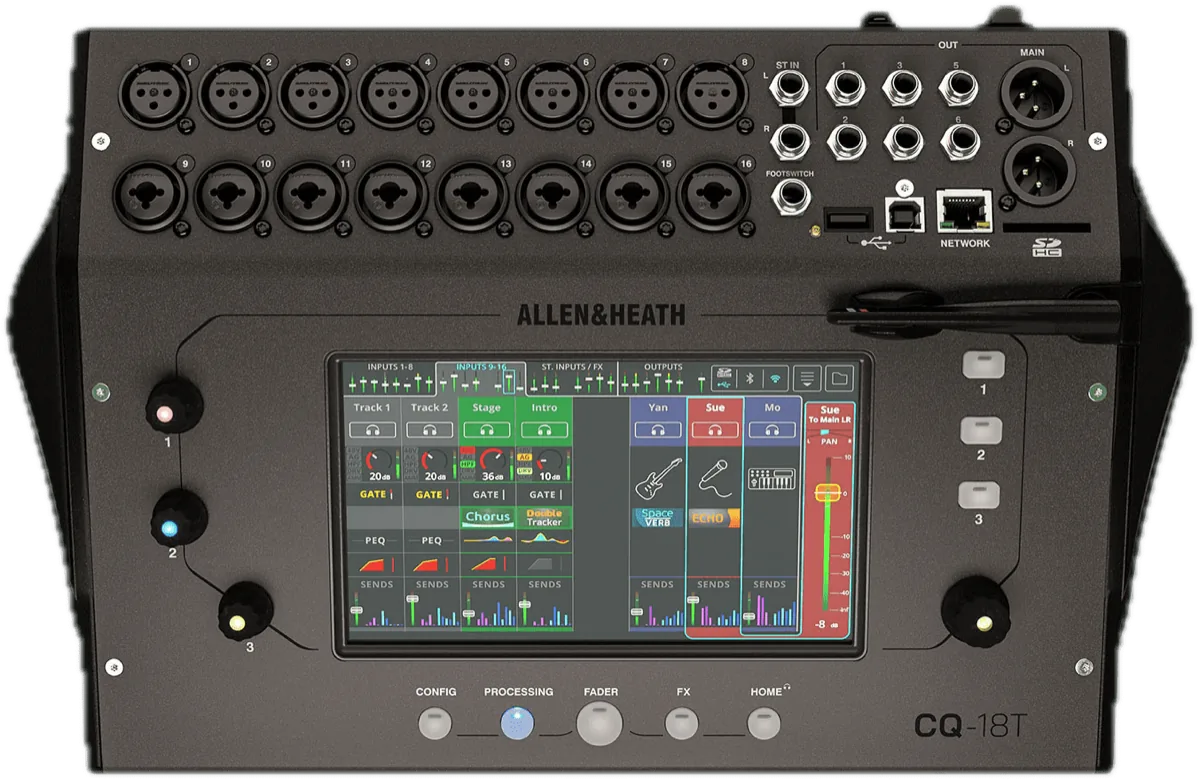The image size is (1200, 781).
Task: Push the CONFIG hardware button
Action: coord(436,723)
